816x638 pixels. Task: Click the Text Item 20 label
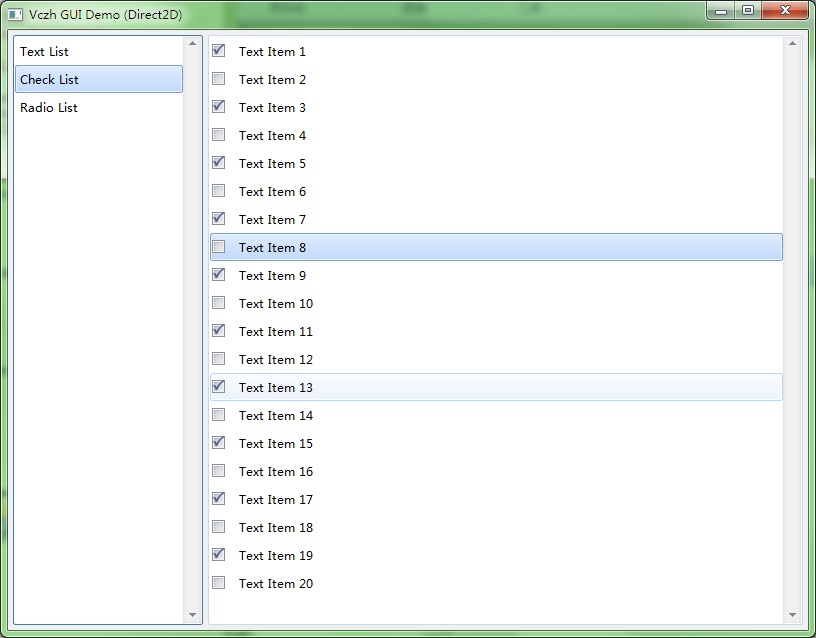276,584
